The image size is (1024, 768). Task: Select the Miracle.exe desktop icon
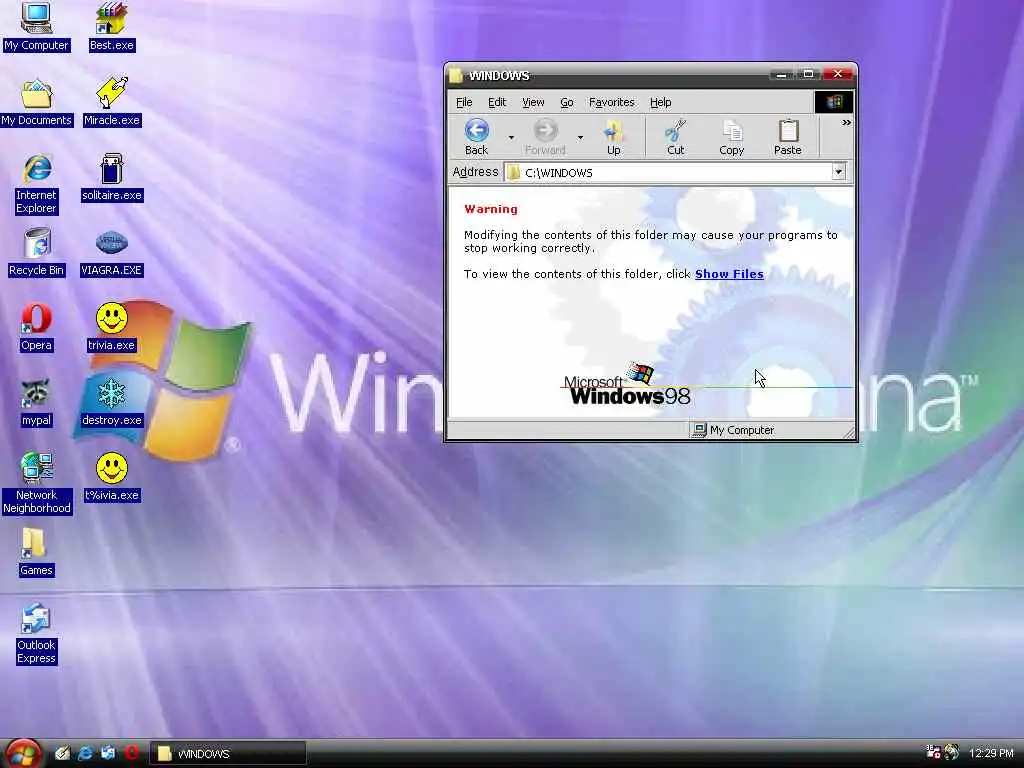click(112, 103)
